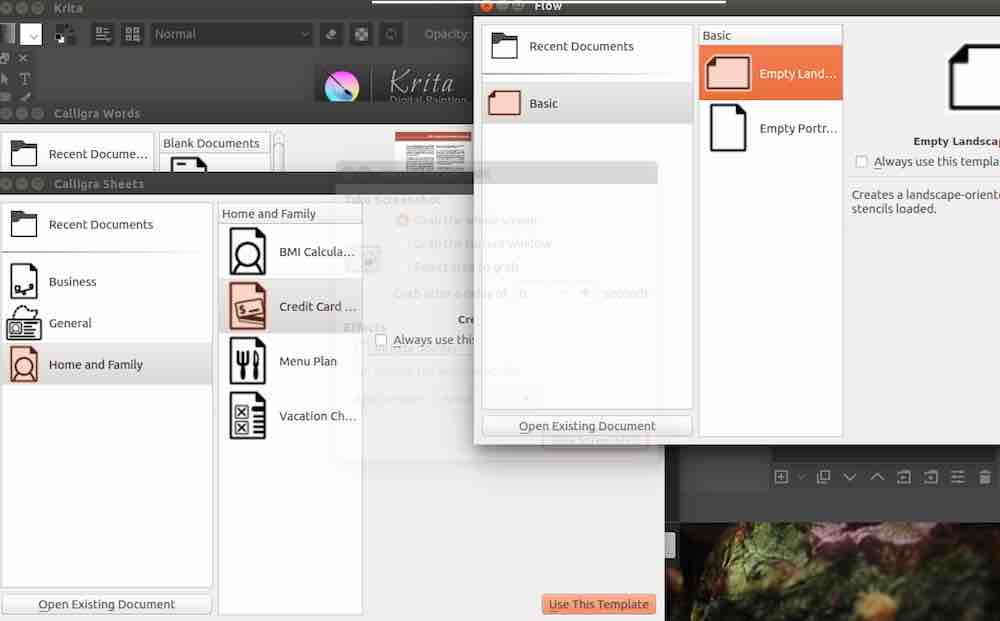This screenshot has height=621, width=1000.
Task: Click the Blank Documents header in Words
Action: tap(214, 143)
